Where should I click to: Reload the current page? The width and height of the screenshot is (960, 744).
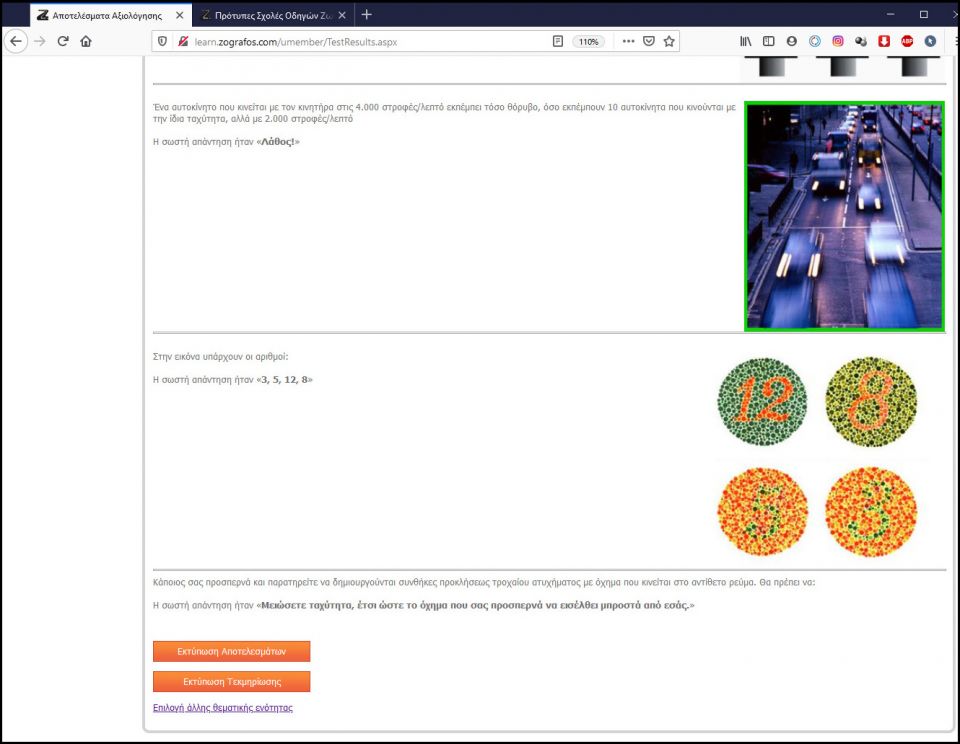63,41
